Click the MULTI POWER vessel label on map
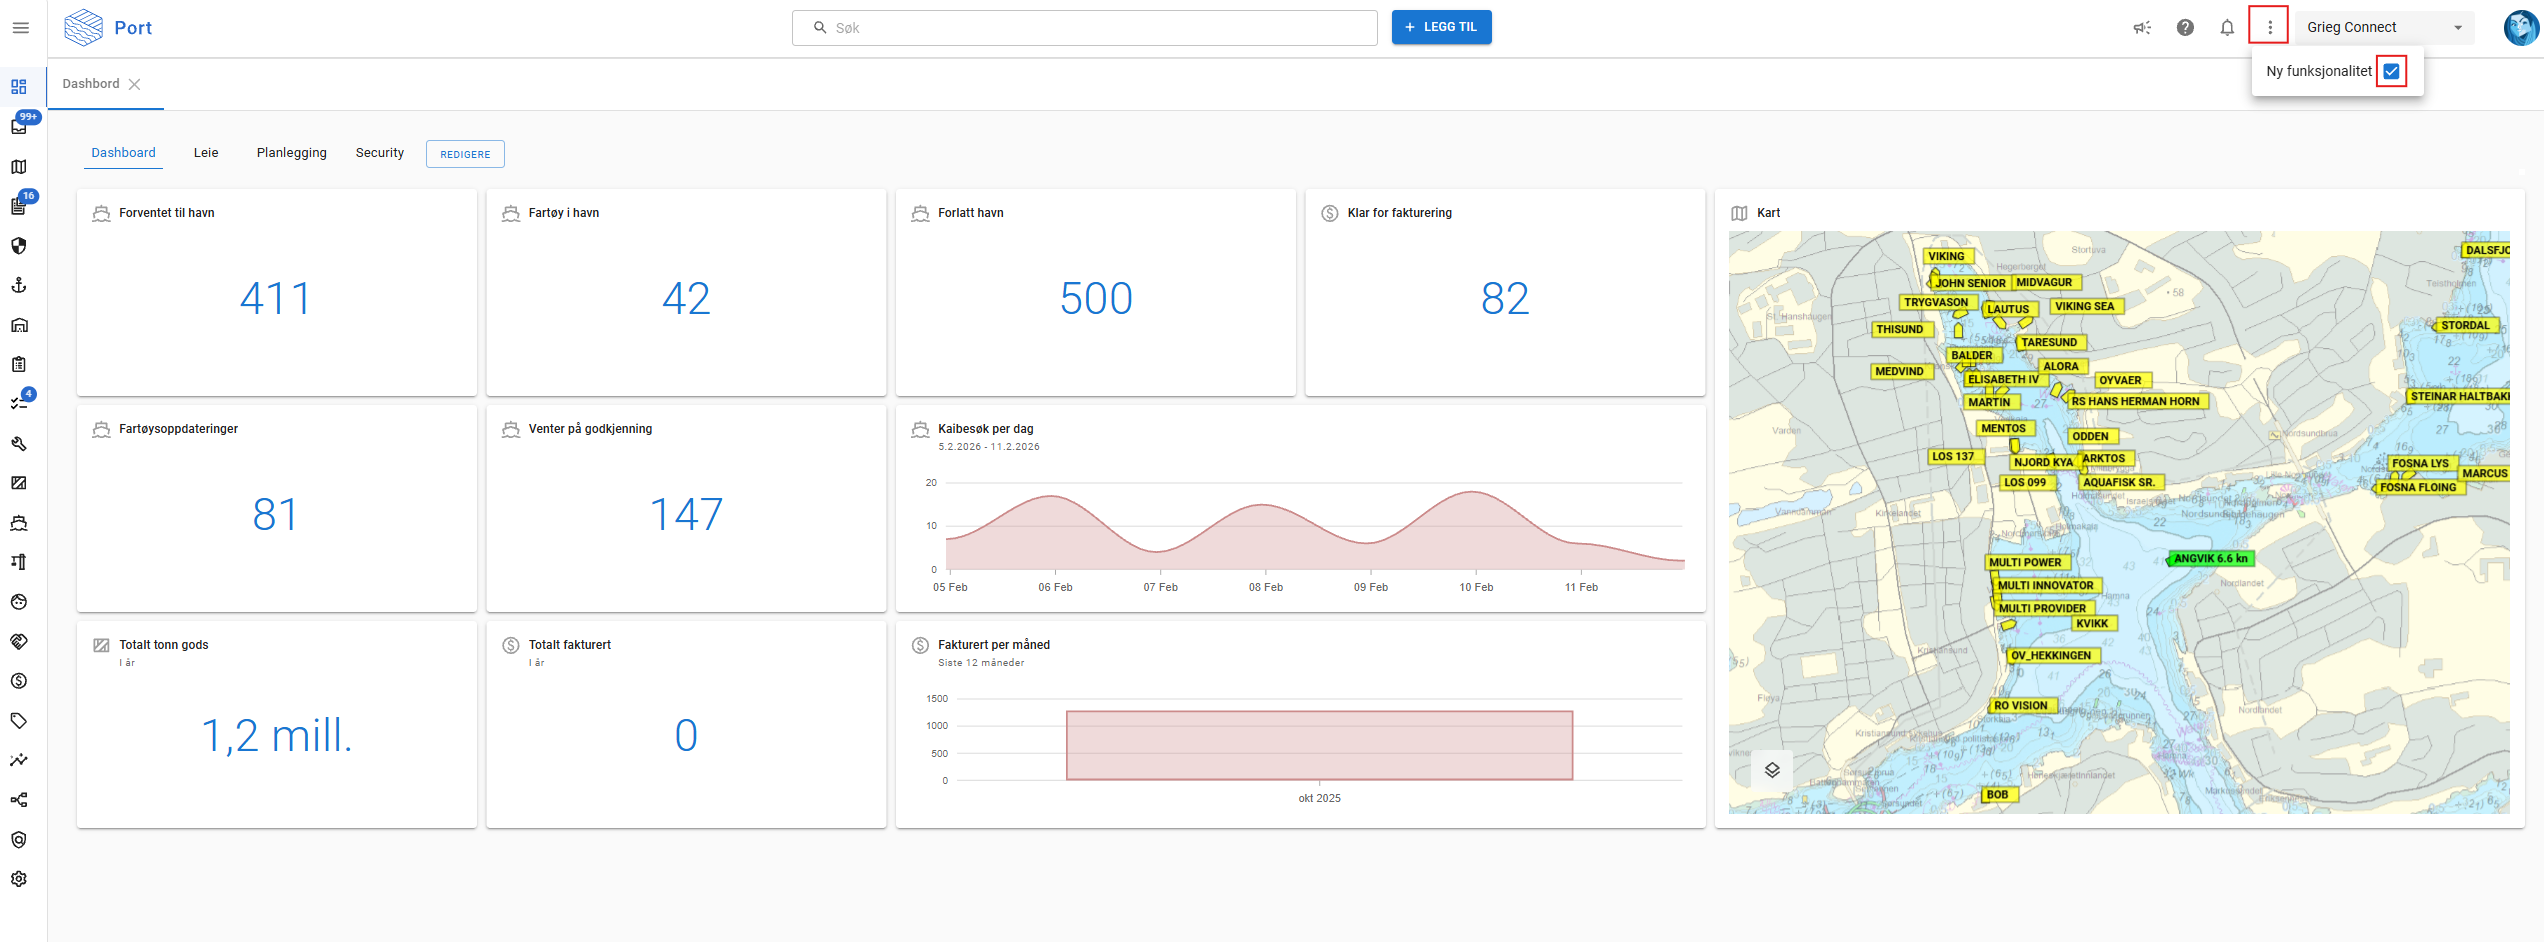Image resolution: width=2544 pixels, height=942 pixels. point(2025,562)
